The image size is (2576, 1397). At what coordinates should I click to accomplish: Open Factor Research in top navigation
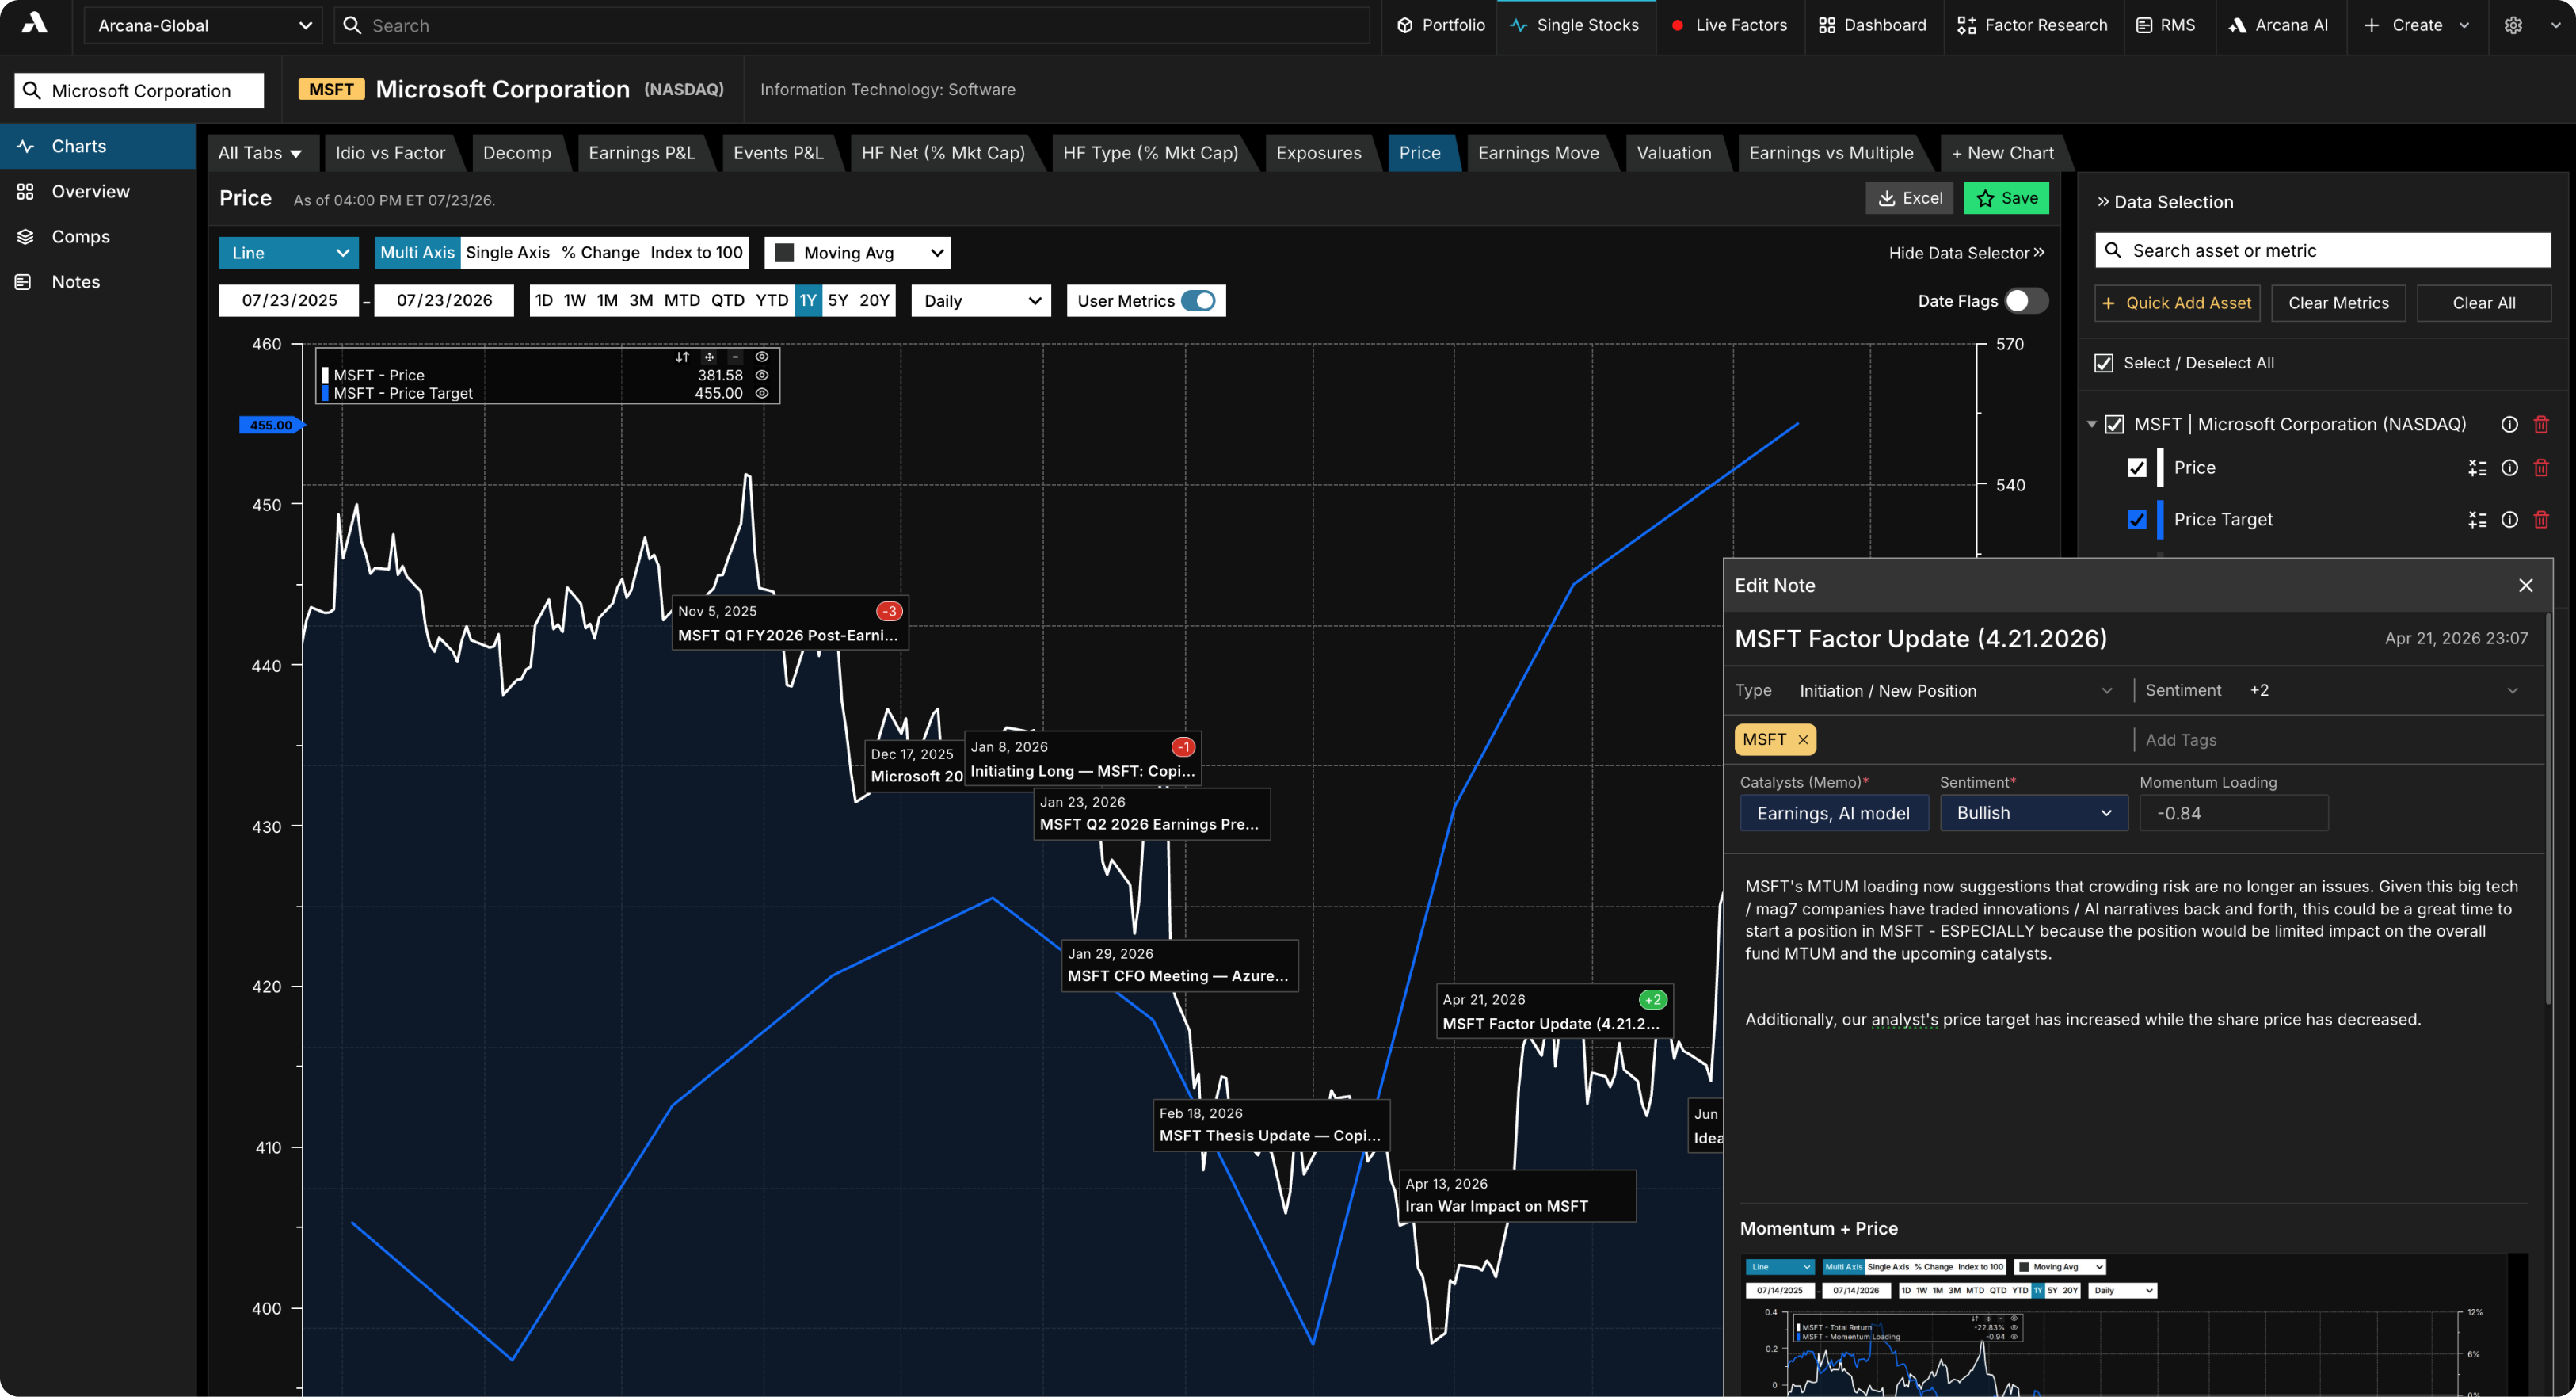pos(2032,25)
